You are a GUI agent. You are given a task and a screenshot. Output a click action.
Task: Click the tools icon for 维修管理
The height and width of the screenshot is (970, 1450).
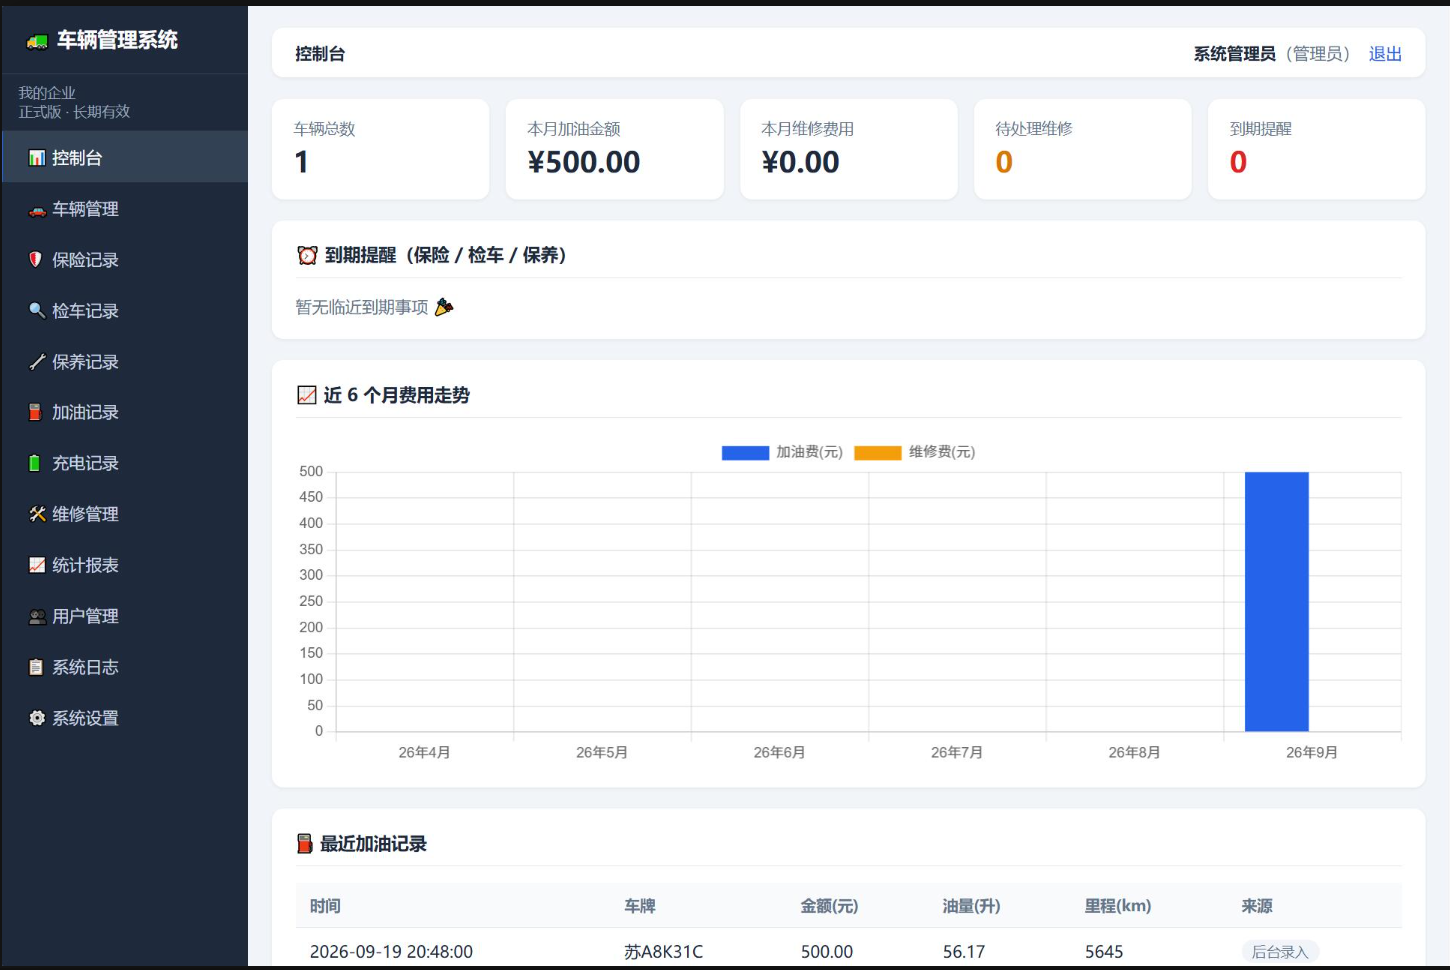37,514
